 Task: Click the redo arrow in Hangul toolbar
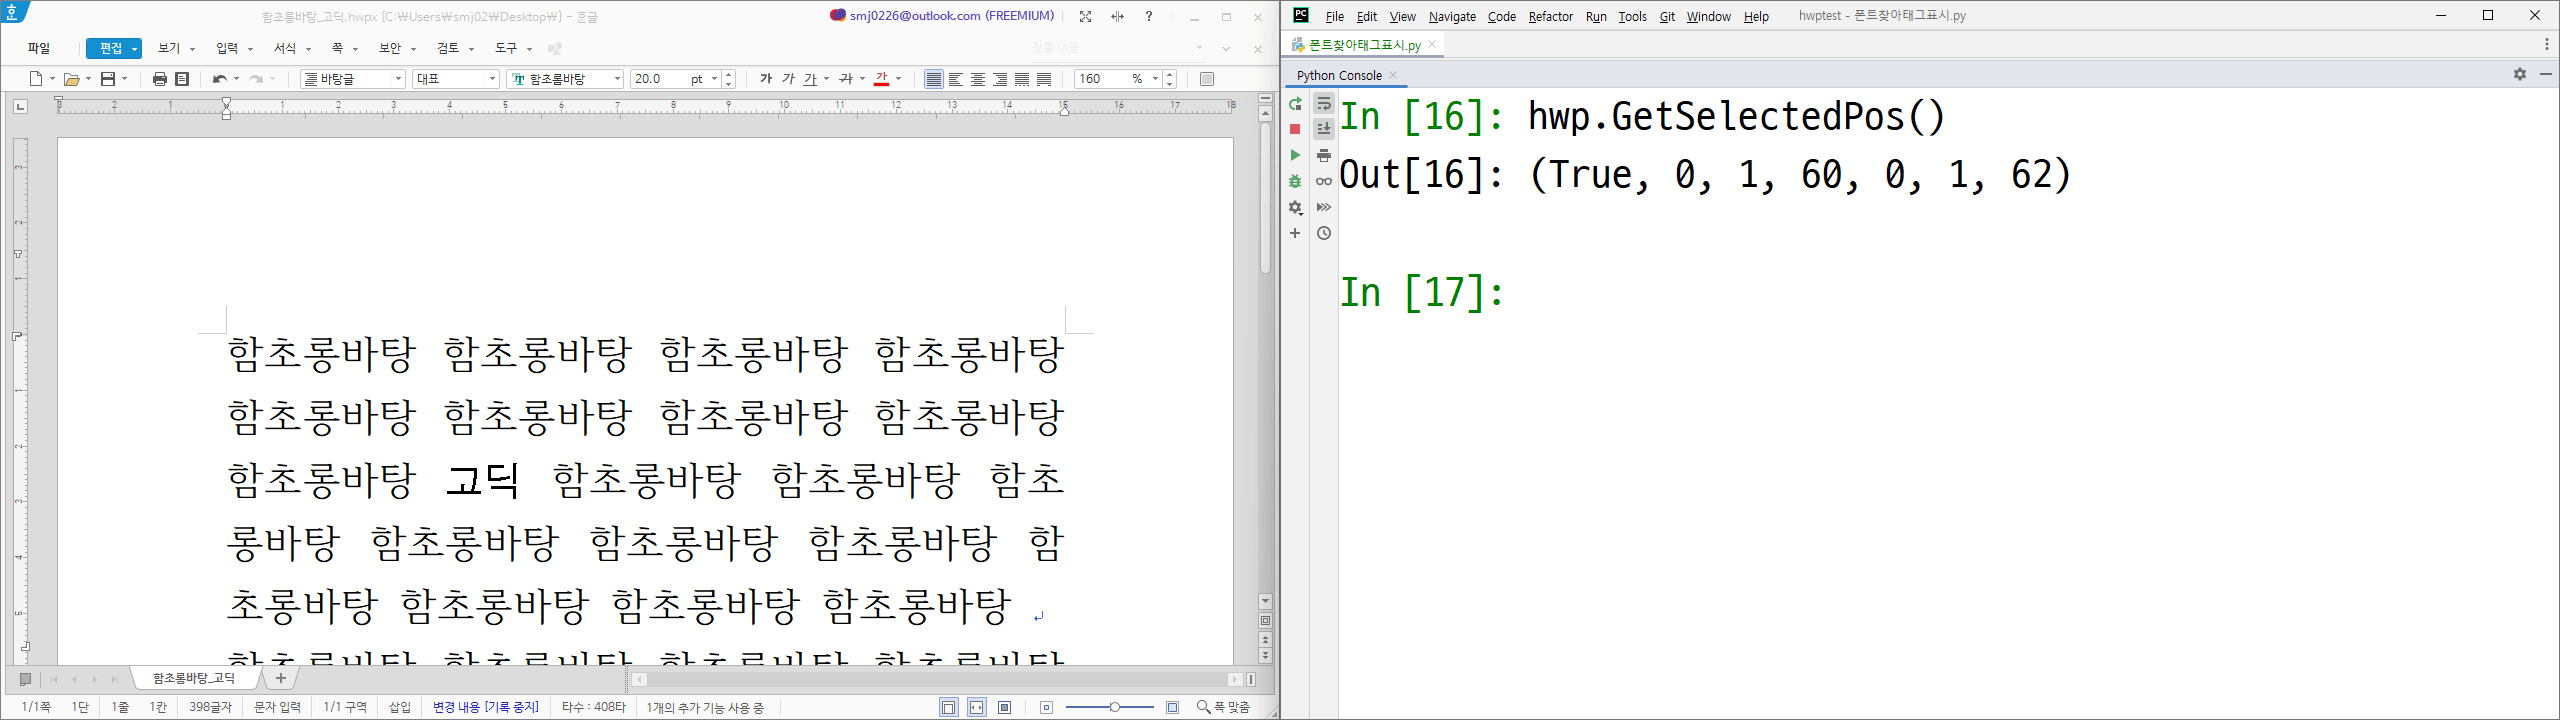click(x=256, y=79)
